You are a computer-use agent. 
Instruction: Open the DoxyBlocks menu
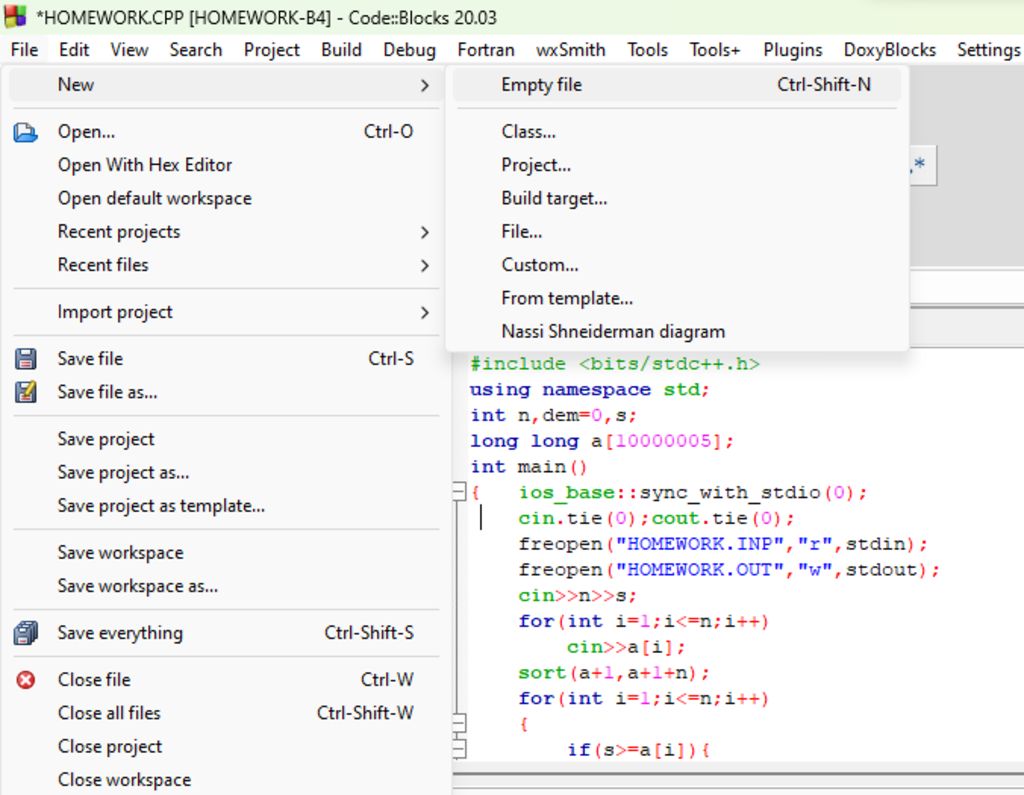tap(889, 49)
